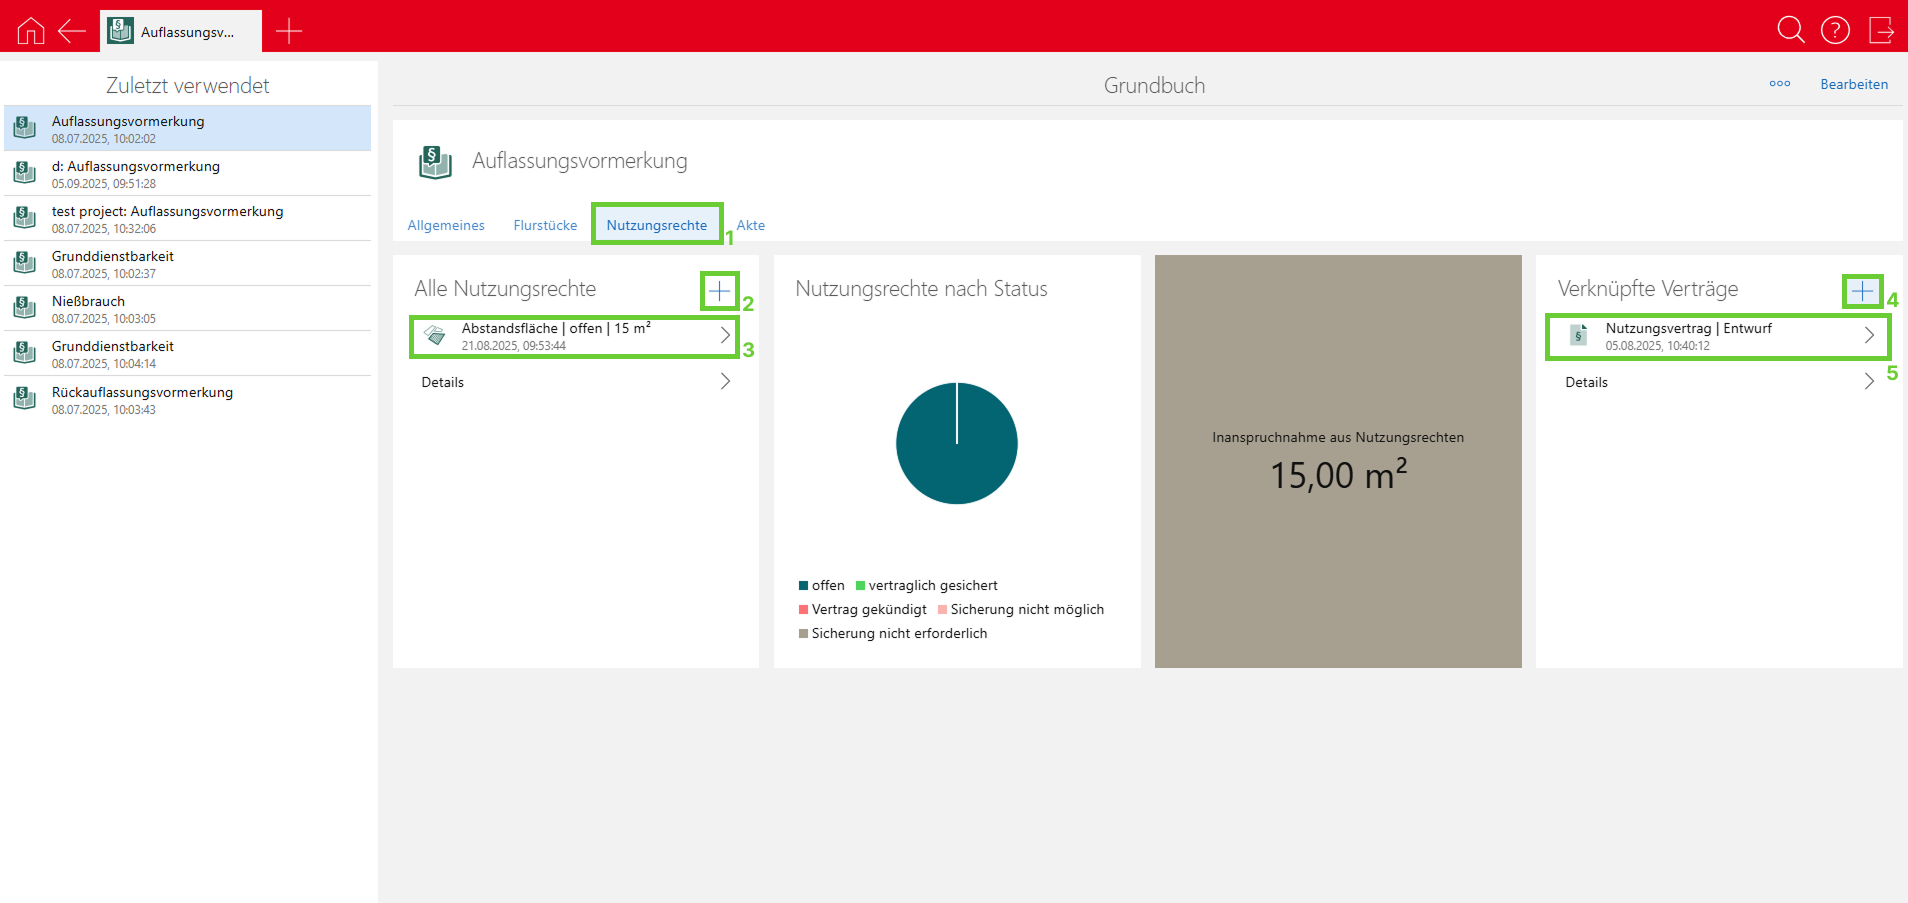Open chevron of Abstandsfläche entry
The image size is (1908, 903).
coord(725,336)
